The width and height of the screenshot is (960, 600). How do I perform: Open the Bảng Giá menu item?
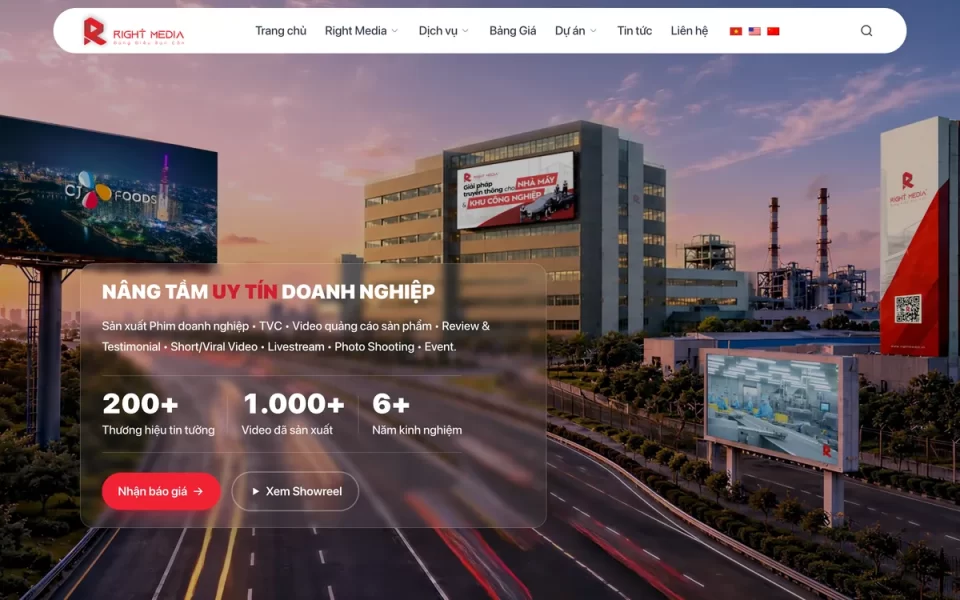click(x=512, y=31)
